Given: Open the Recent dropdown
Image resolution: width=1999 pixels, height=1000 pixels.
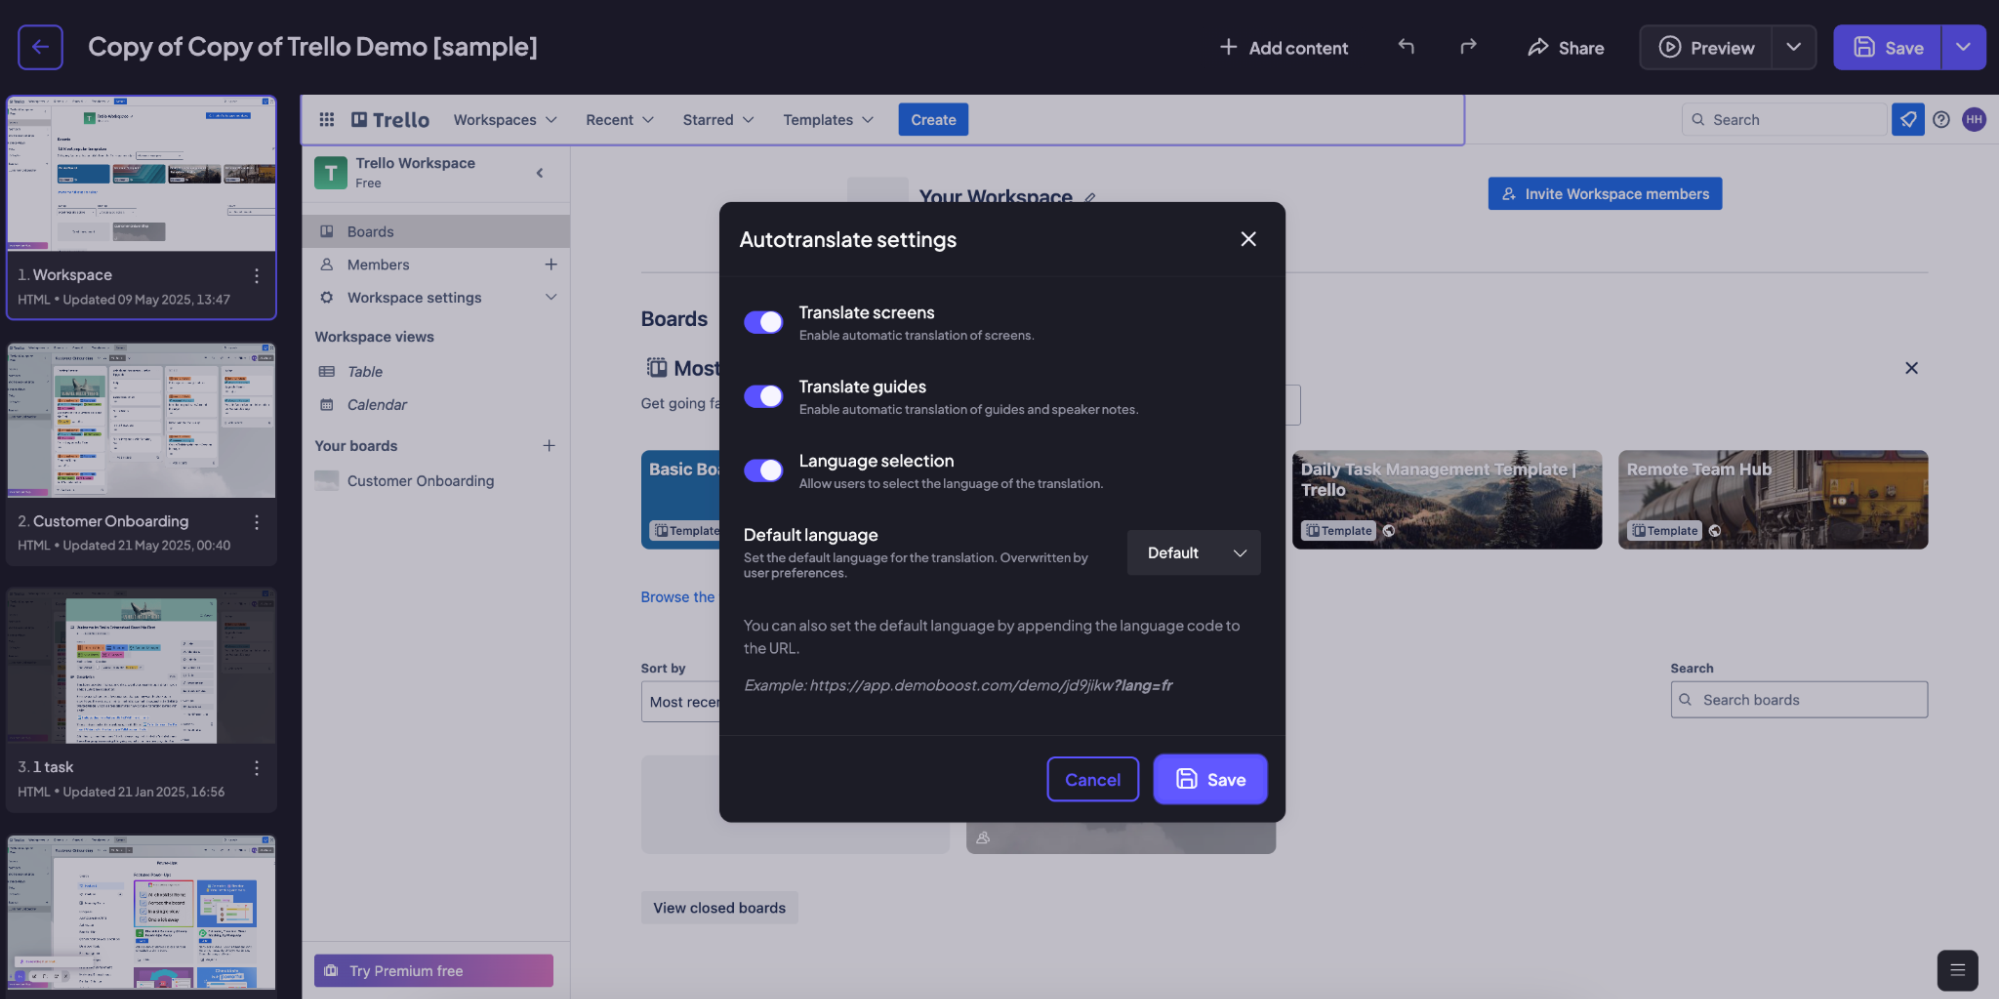Looking at the screenshot, I should coord(620,120).
